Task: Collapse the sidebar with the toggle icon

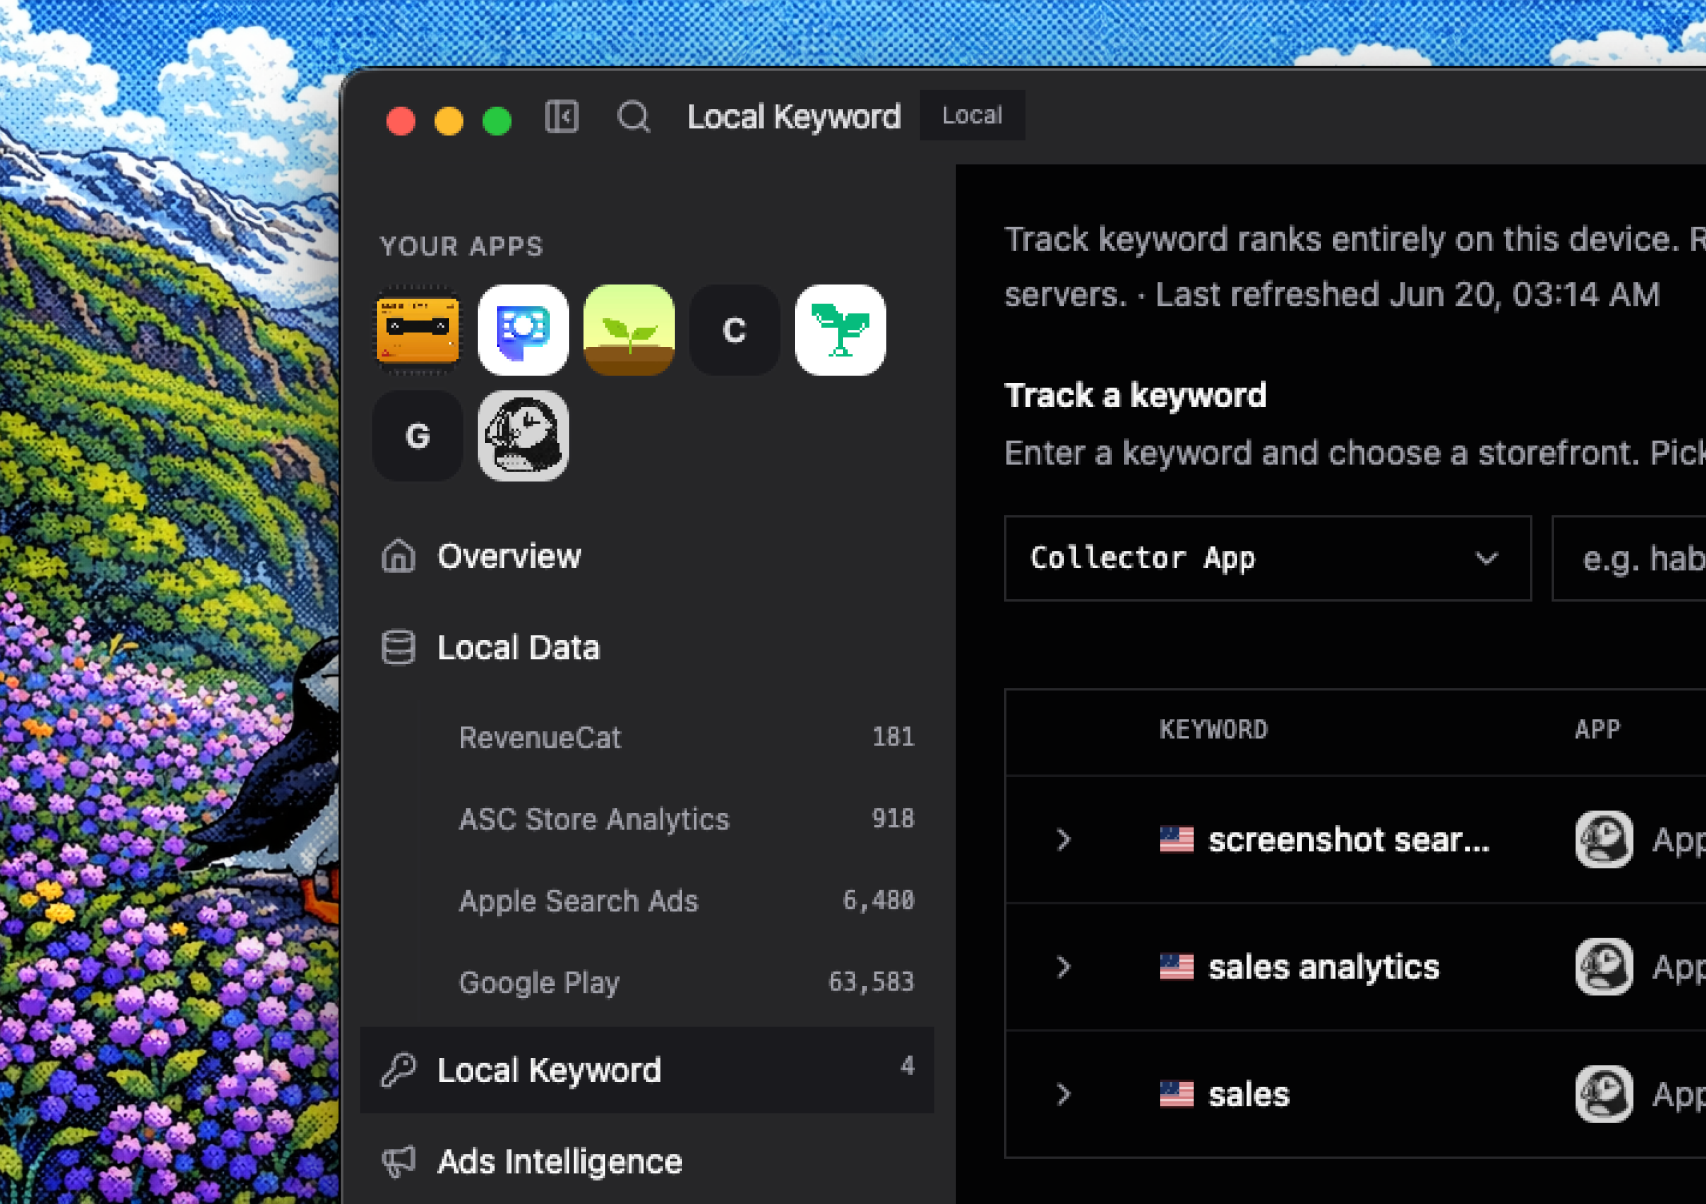Action: pyautogui.click(x=562, y=117)
